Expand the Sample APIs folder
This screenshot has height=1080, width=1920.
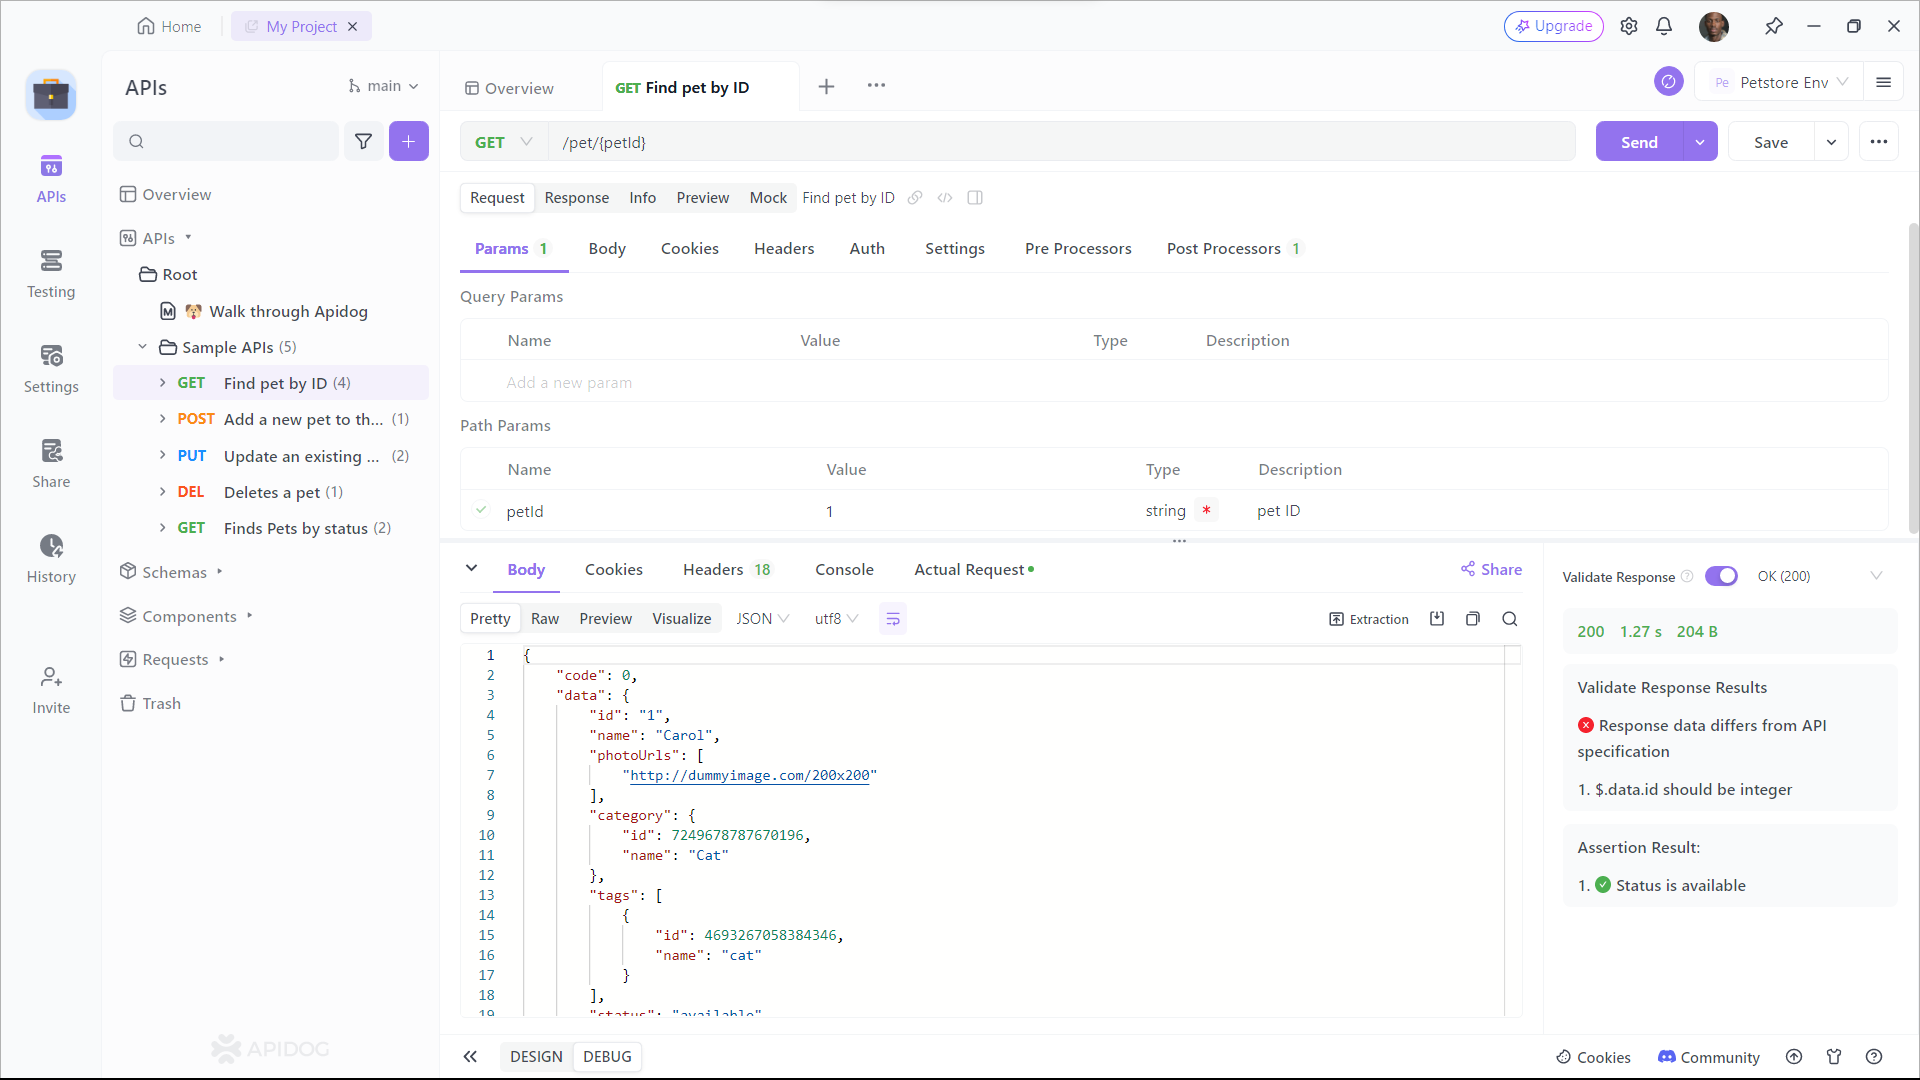coord(141,347)
